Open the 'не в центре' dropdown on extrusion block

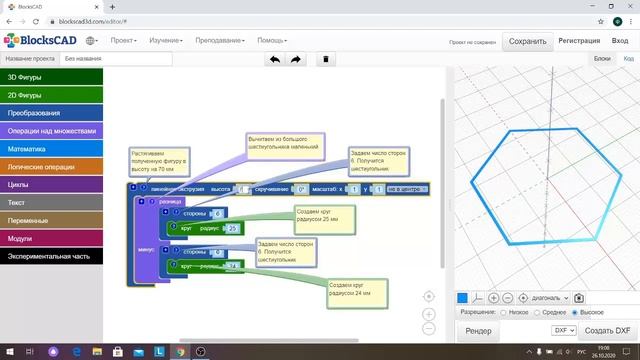pos(407,189)
